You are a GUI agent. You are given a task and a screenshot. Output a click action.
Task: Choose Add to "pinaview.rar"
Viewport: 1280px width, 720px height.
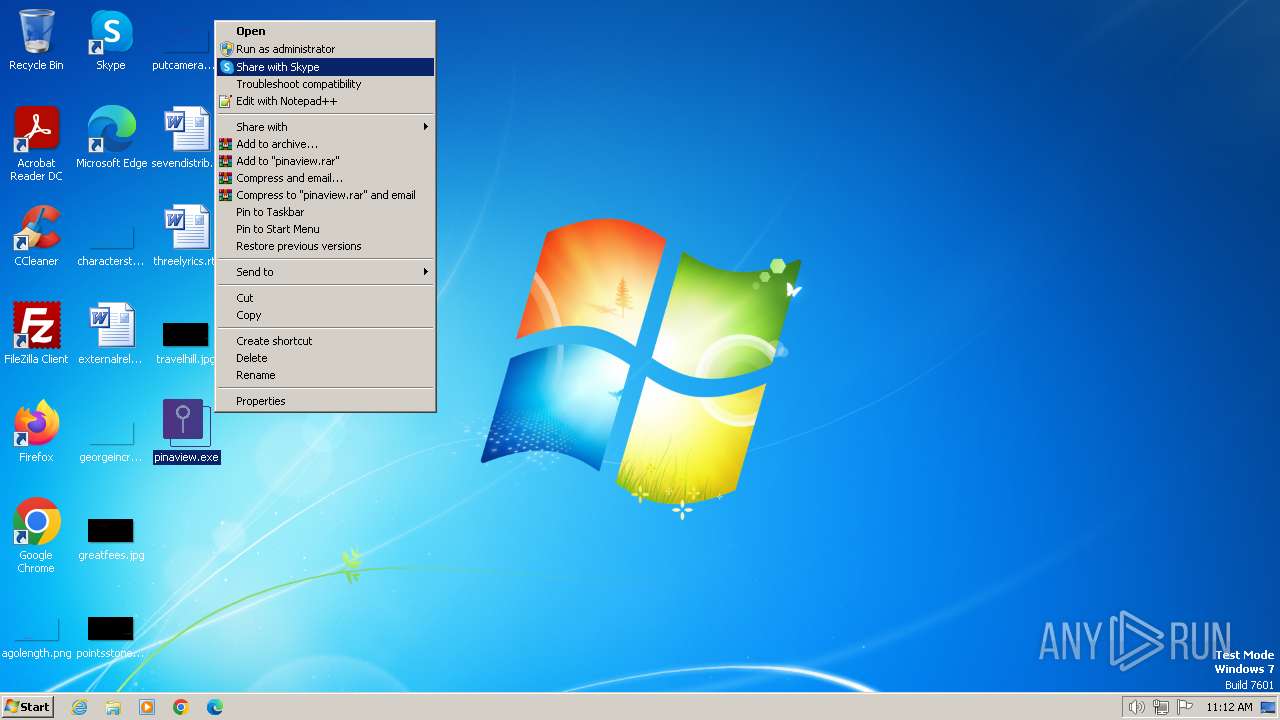coord(326,161)
